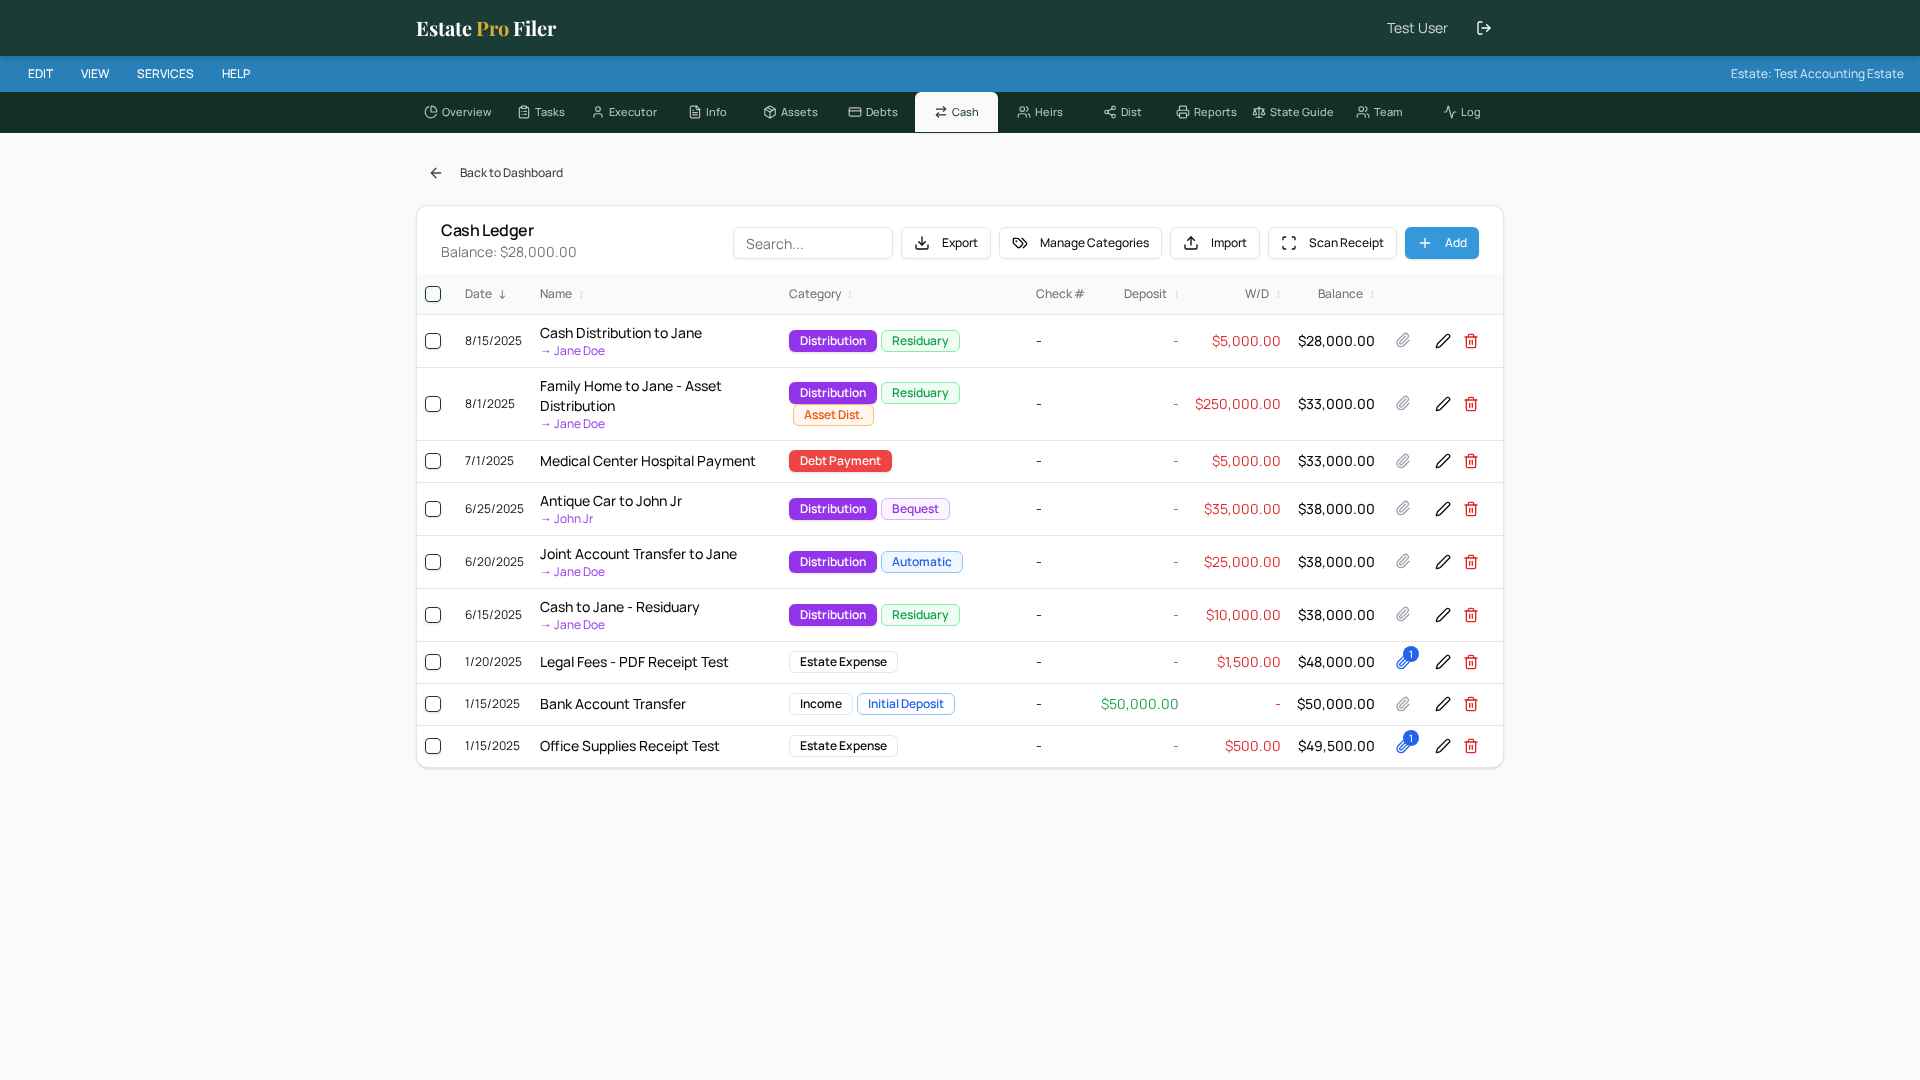Screen dimensions: 1920x1080
Task: Open Manage Categories
Action: (x=1080, y=243)
